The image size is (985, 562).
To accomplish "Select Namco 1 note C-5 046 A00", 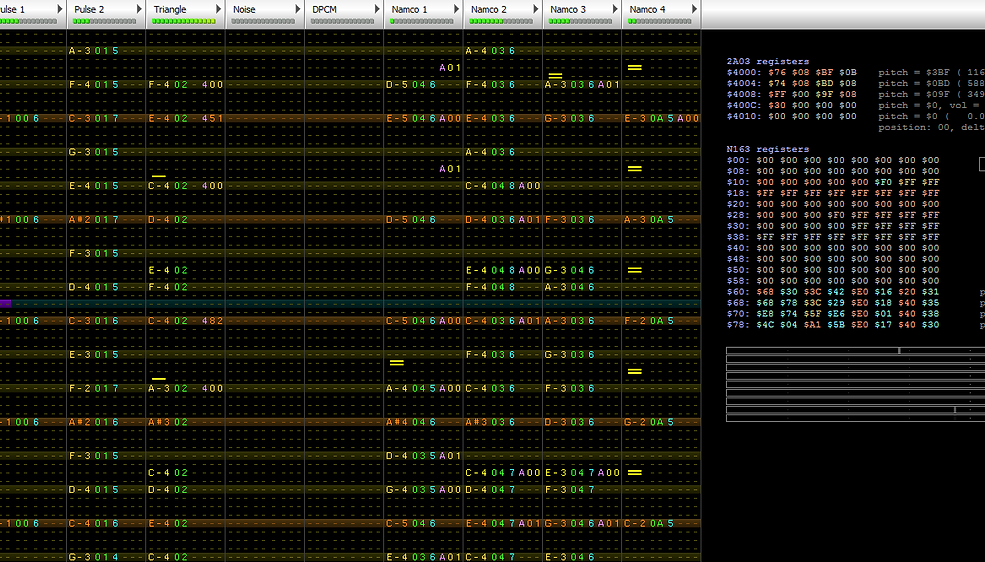I will 423,321.
